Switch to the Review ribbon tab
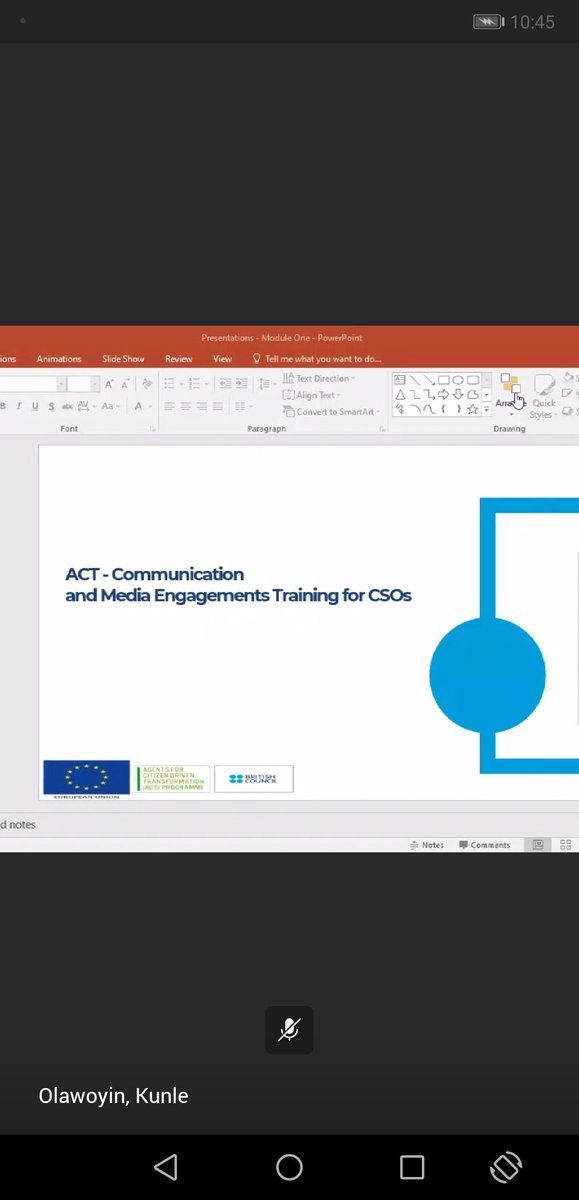Screen dimensions: 579x1200 click(179, 359)
